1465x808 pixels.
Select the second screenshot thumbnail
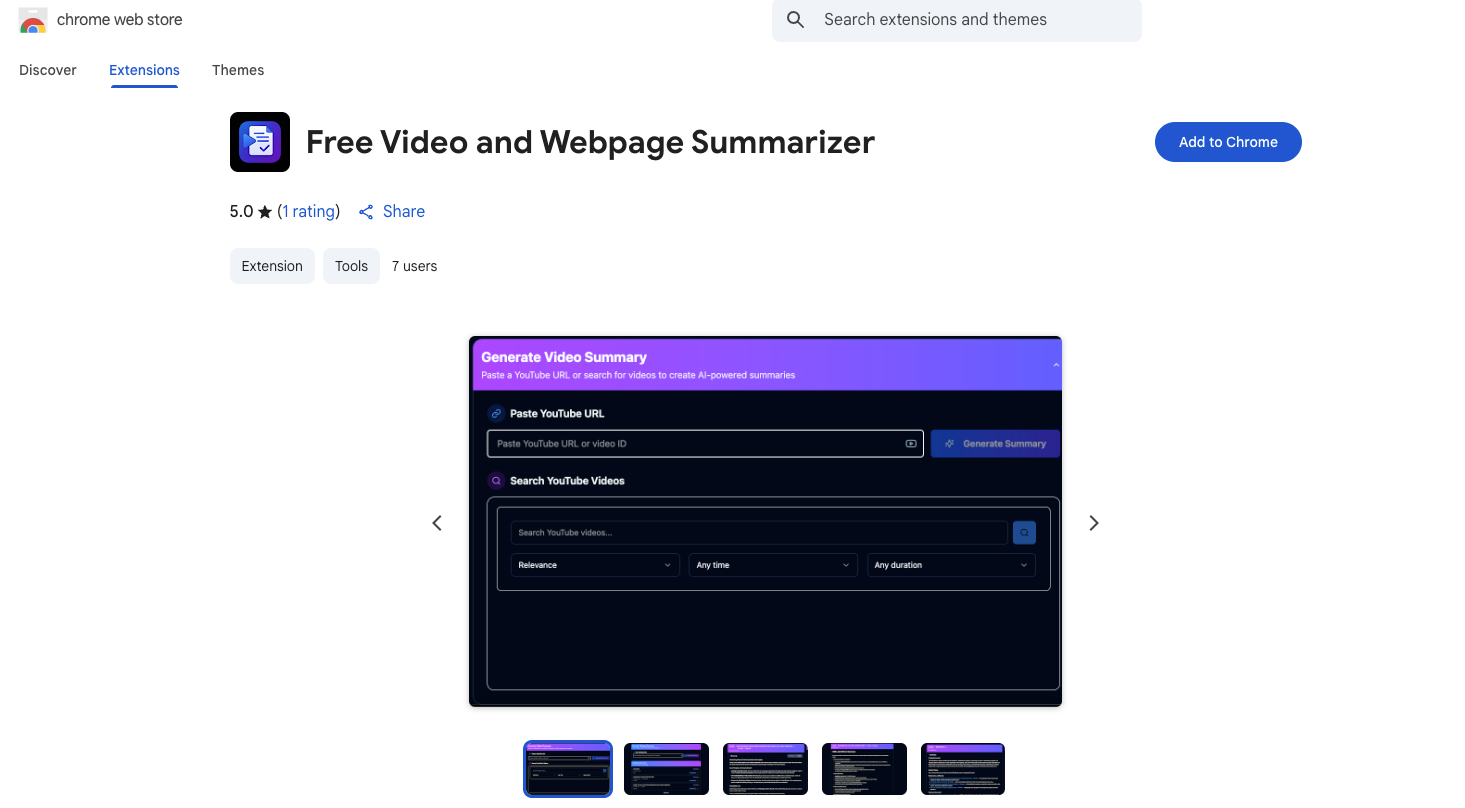pos(666,768)
